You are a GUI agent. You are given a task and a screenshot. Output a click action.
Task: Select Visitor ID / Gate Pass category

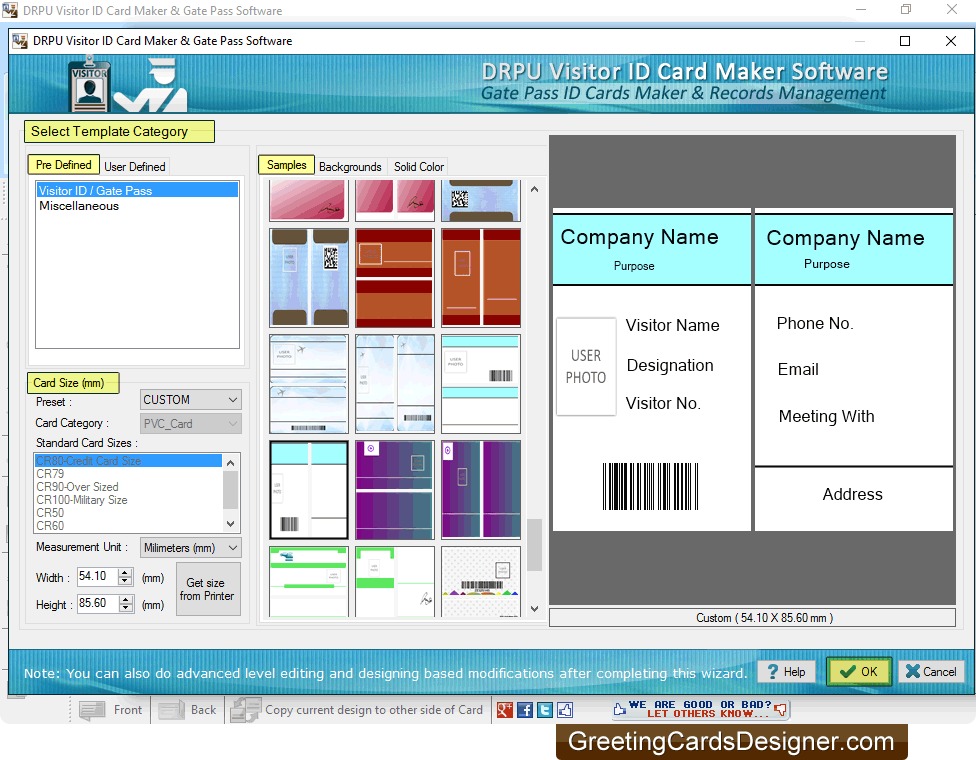coord(137,190)
